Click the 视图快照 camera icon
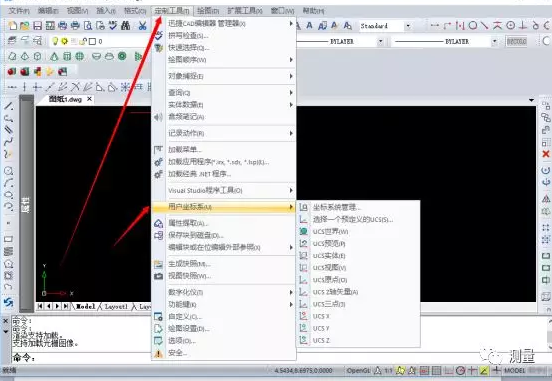 click(158, 276)
